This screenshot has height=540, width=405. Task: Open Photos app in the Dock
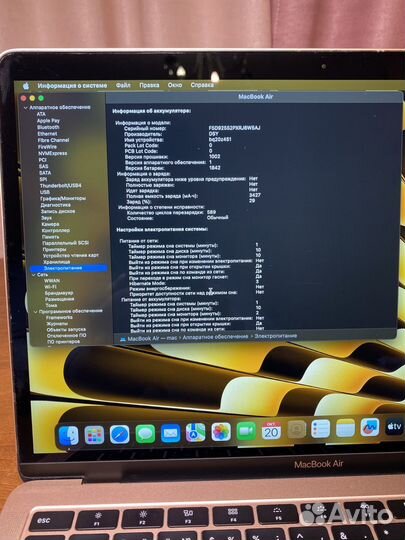(x=221, y=432)
